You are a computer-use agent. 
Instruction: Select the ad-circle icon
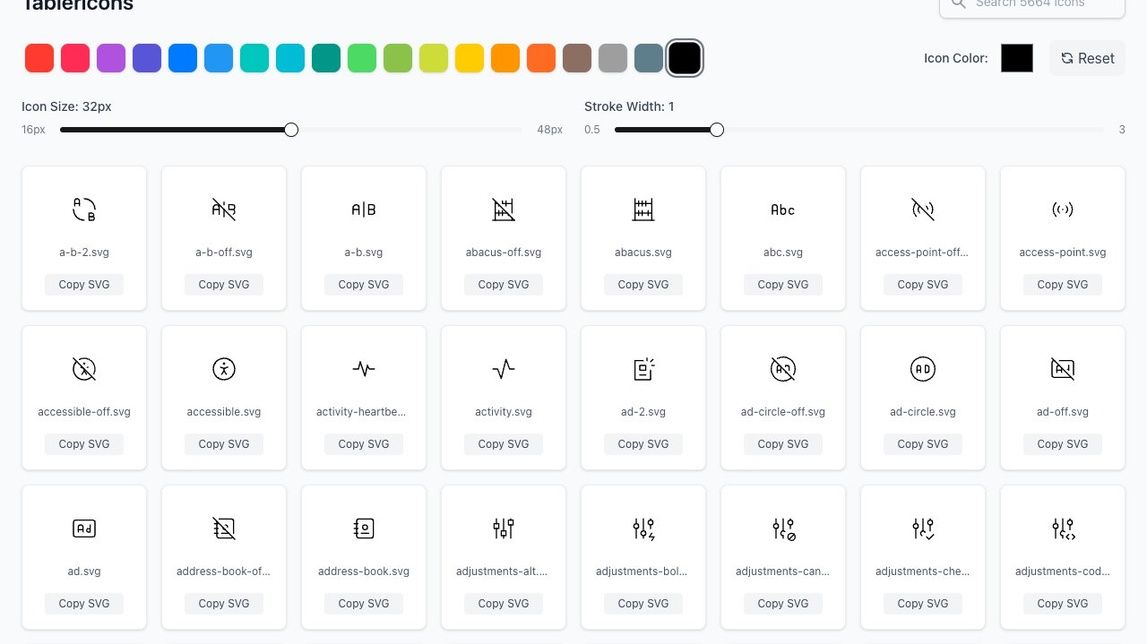click(x=922, y=369)
